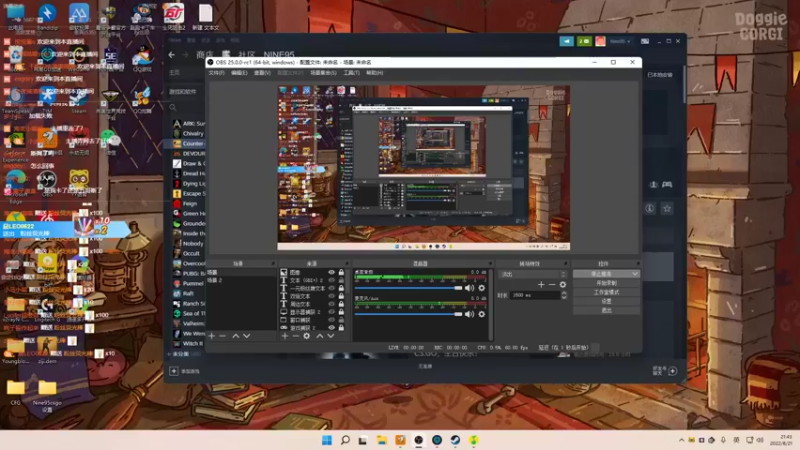Image resolution: width=800 pixels, height=450 pixels.
Task: Adjust 桌面音频 volume slider
Action: tap(408, 288)
